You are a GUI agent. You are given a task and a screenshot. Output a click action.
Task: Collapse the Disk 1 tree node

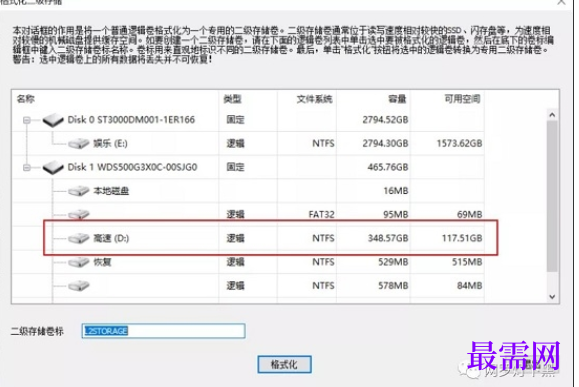pyautogui.click(x=27, y=168)
